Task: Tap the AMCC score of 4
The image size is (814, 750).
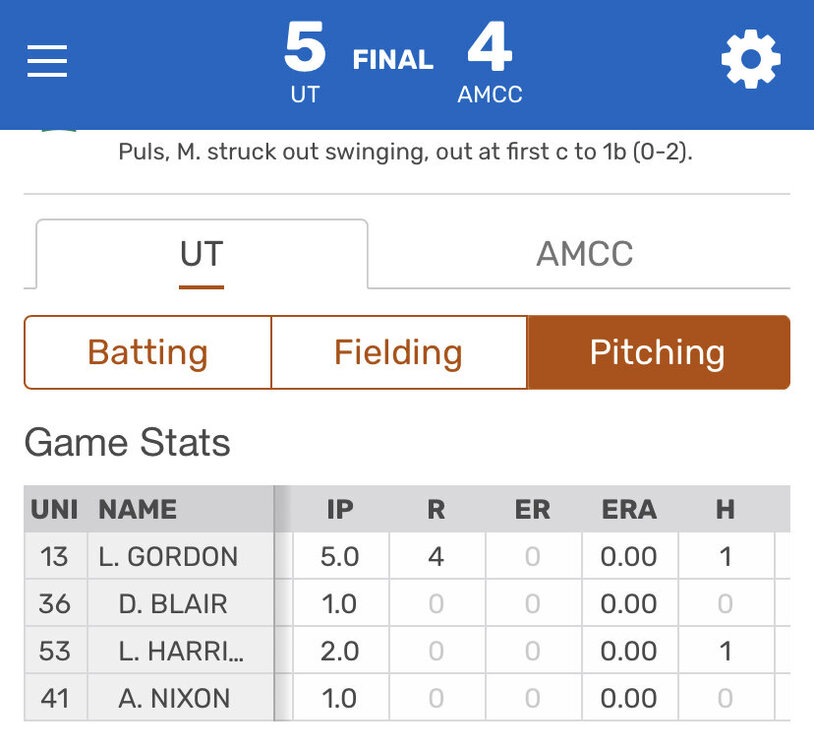Action: pos(489,50)
